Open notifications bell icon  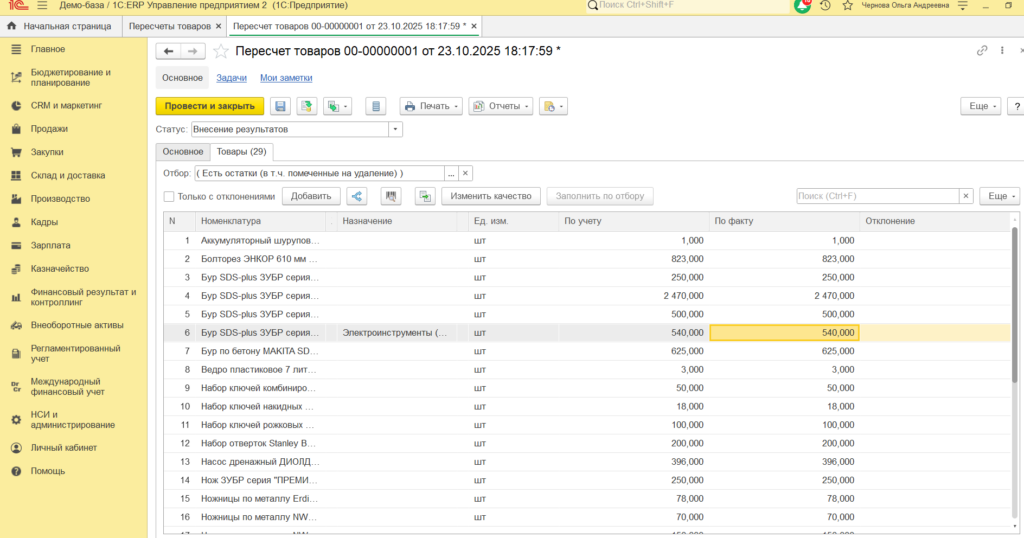click(802, 5)
